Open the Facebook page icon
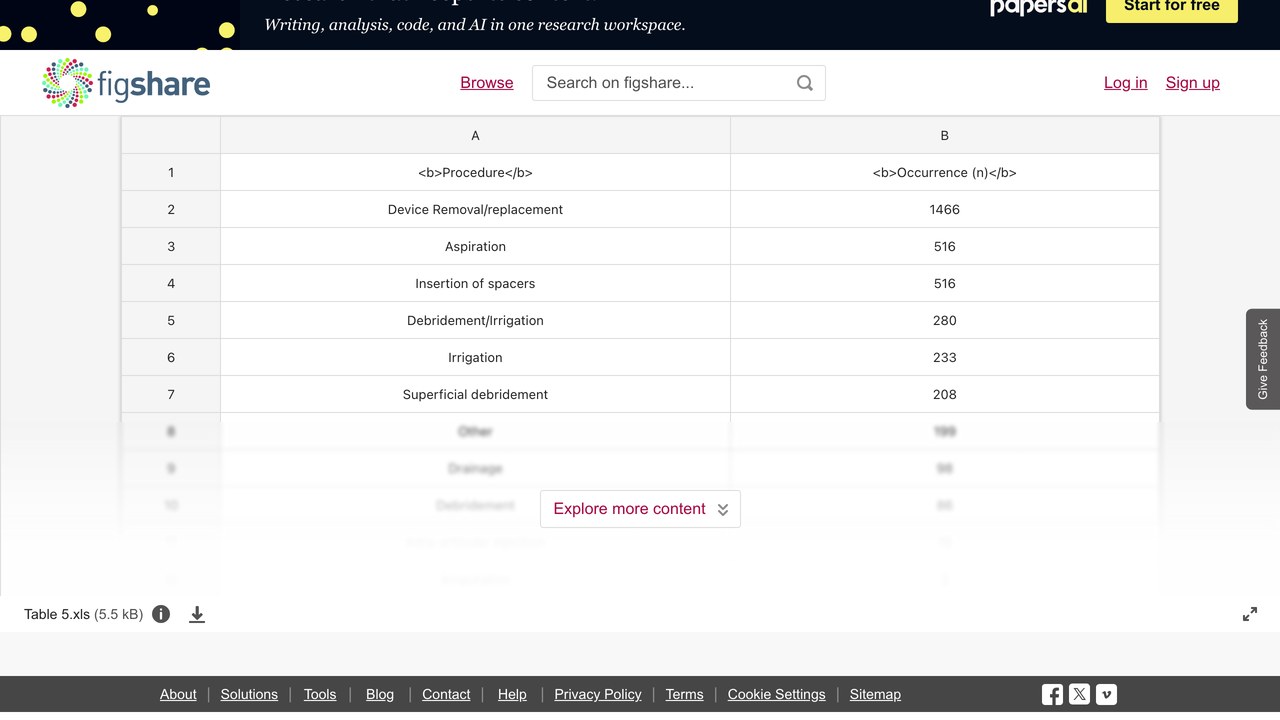Viewport: 1280px width, 720px height. click(x=1052, y=694)
